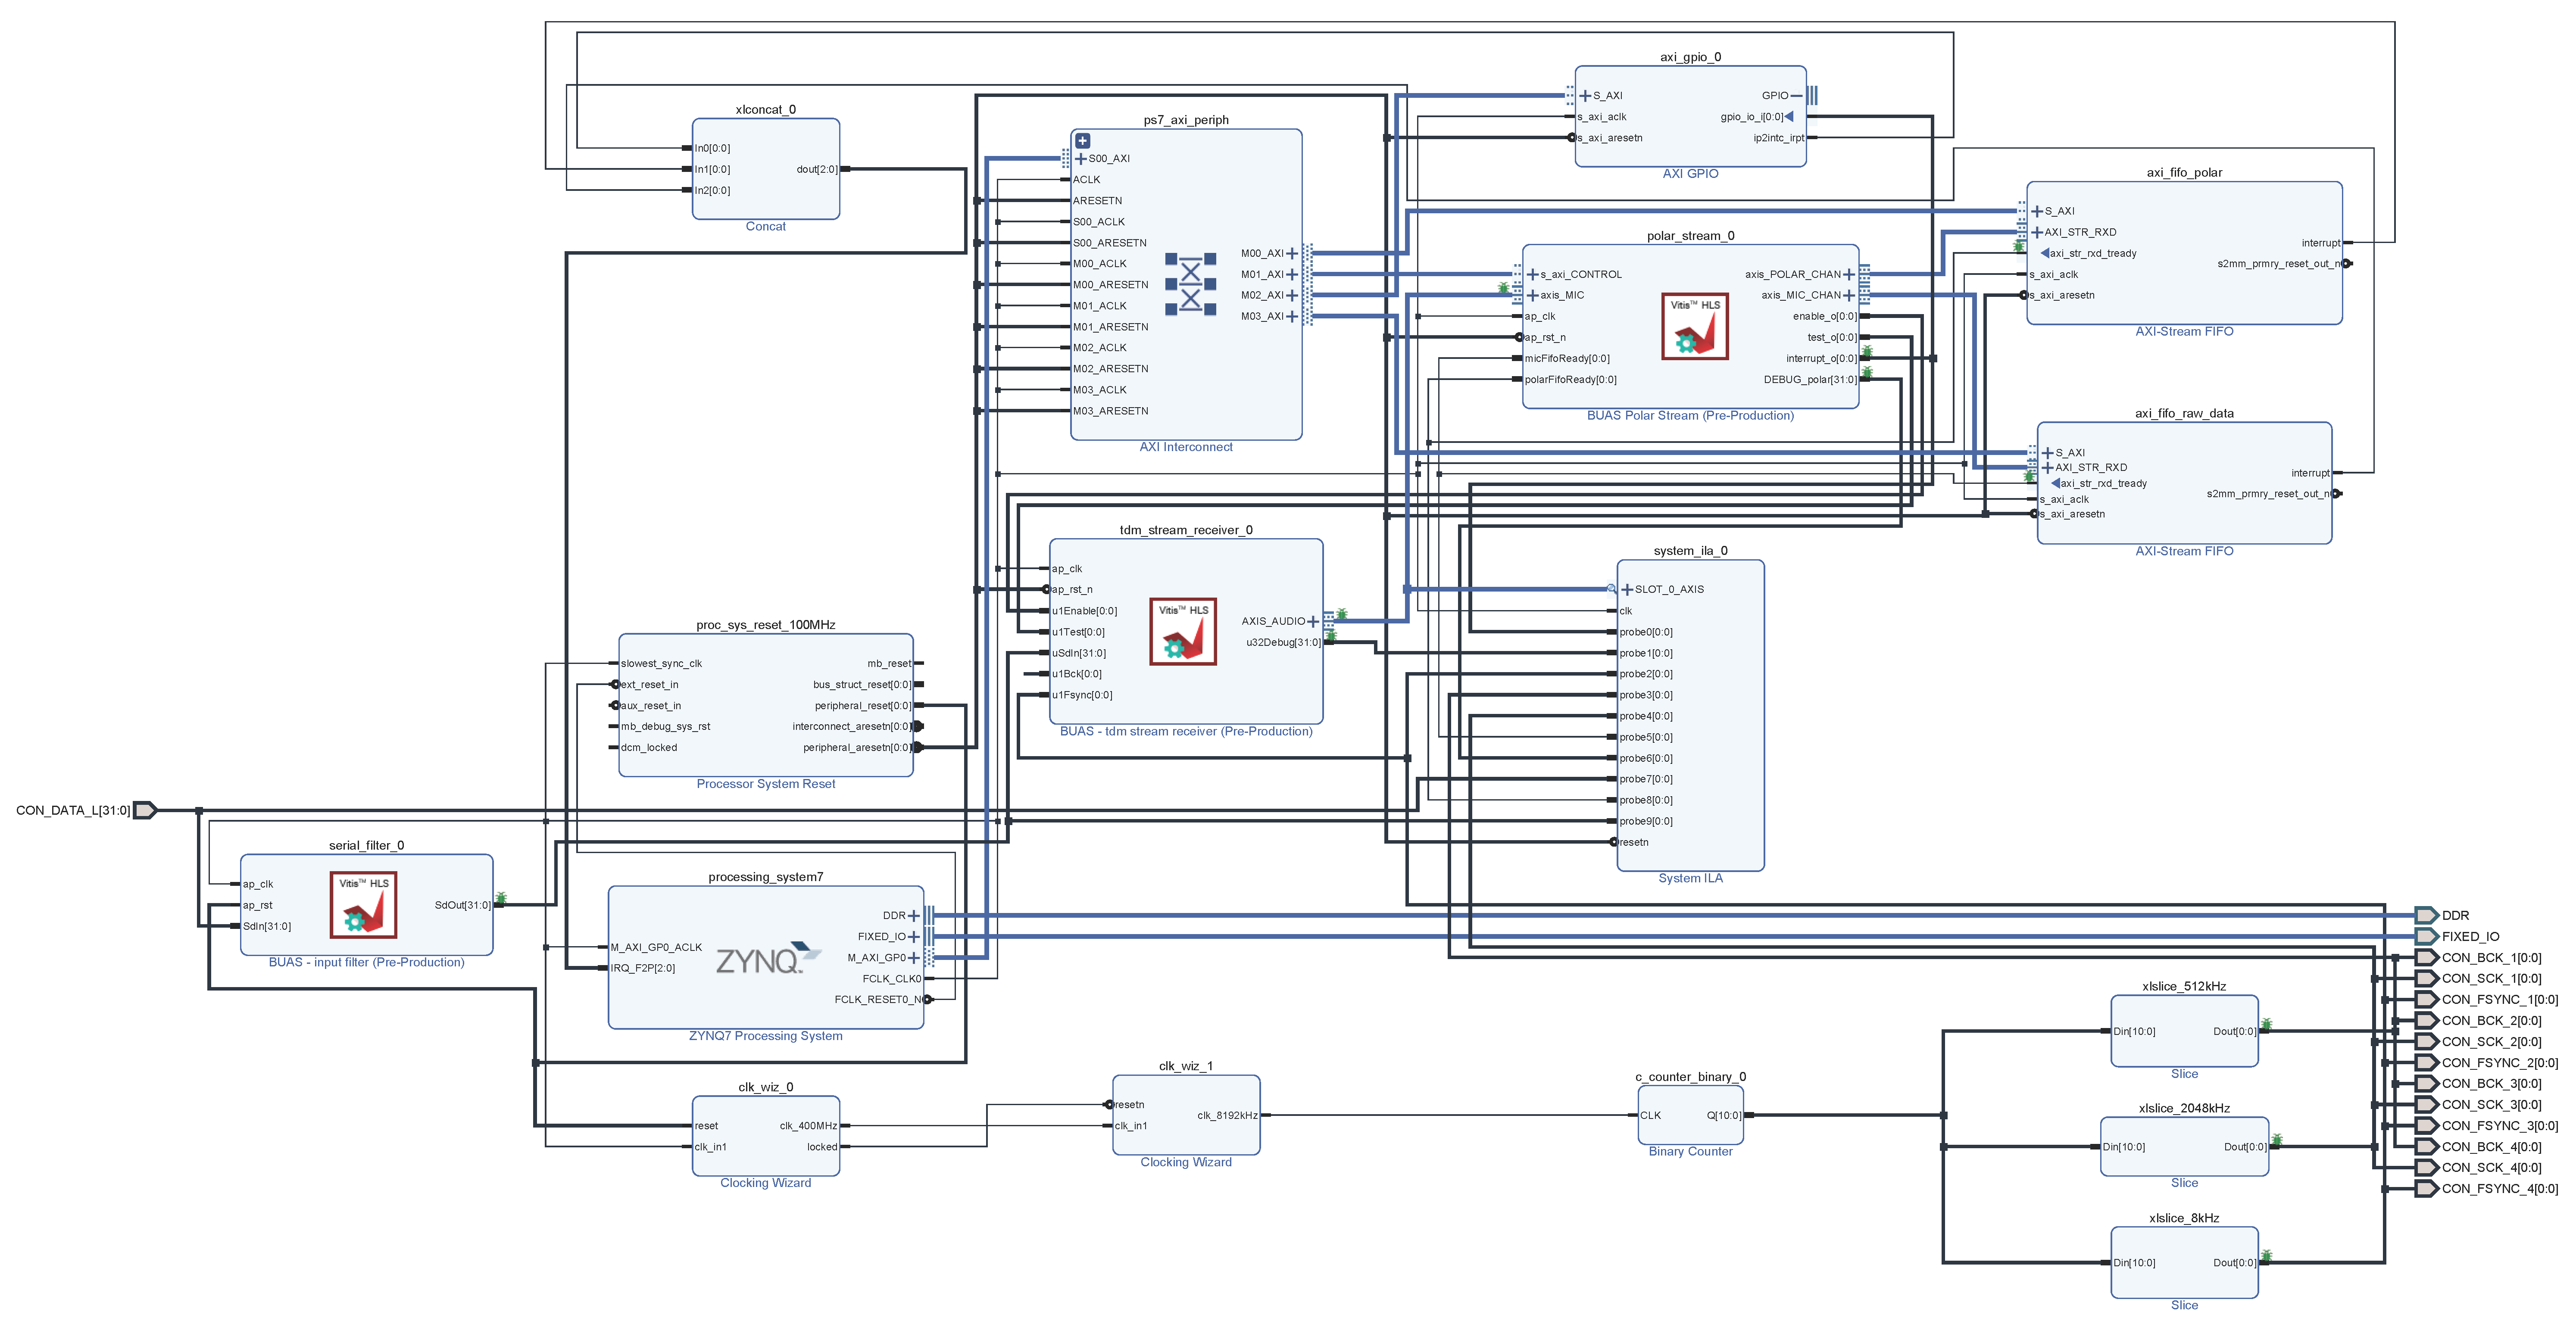Click the Processor System Reset label

tap(765, 784)
